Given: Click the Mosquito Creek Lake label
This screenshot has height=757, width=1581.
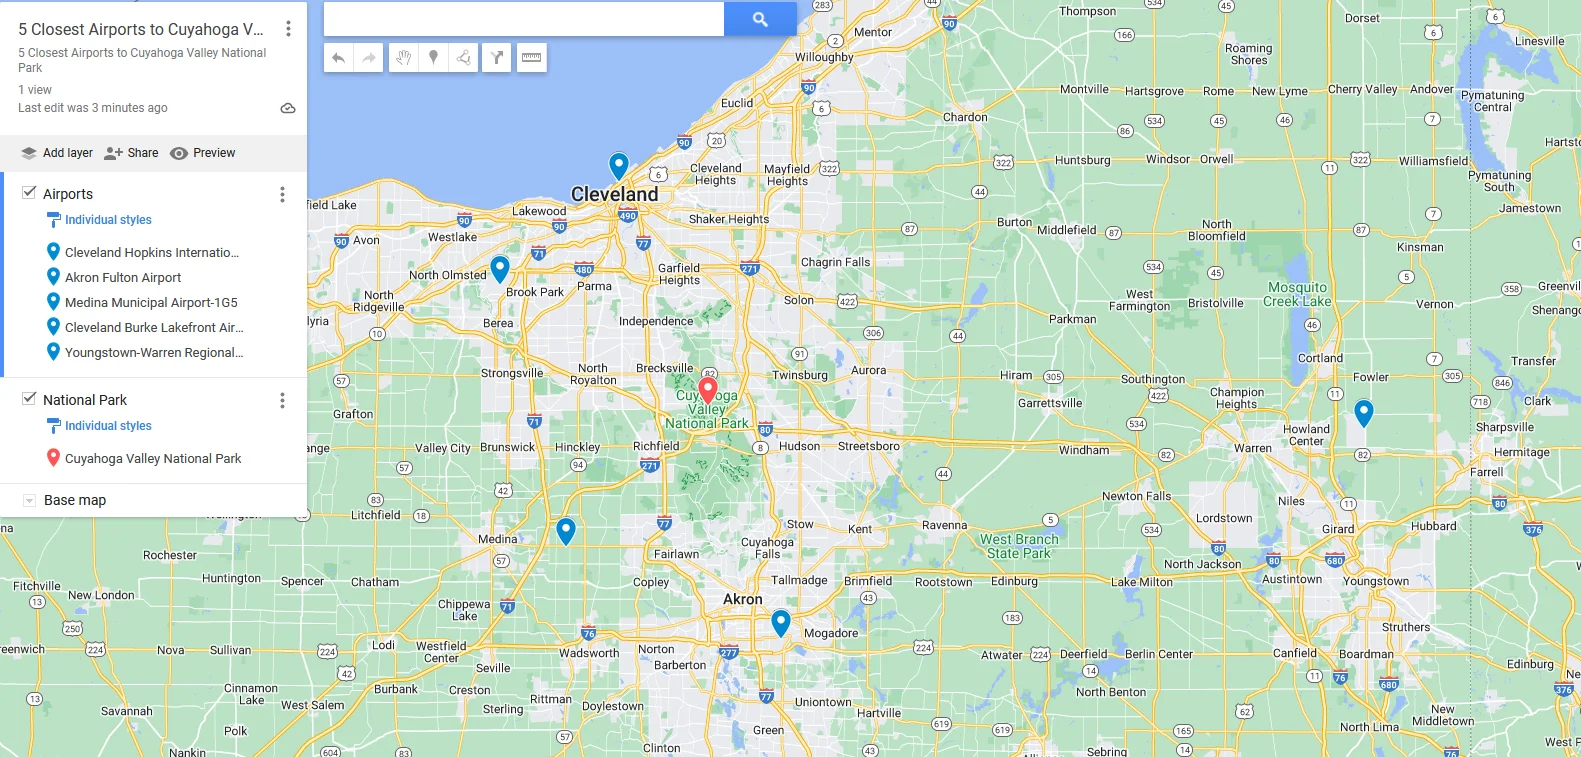Looking at the screenshot, I should click(1297, 294).
